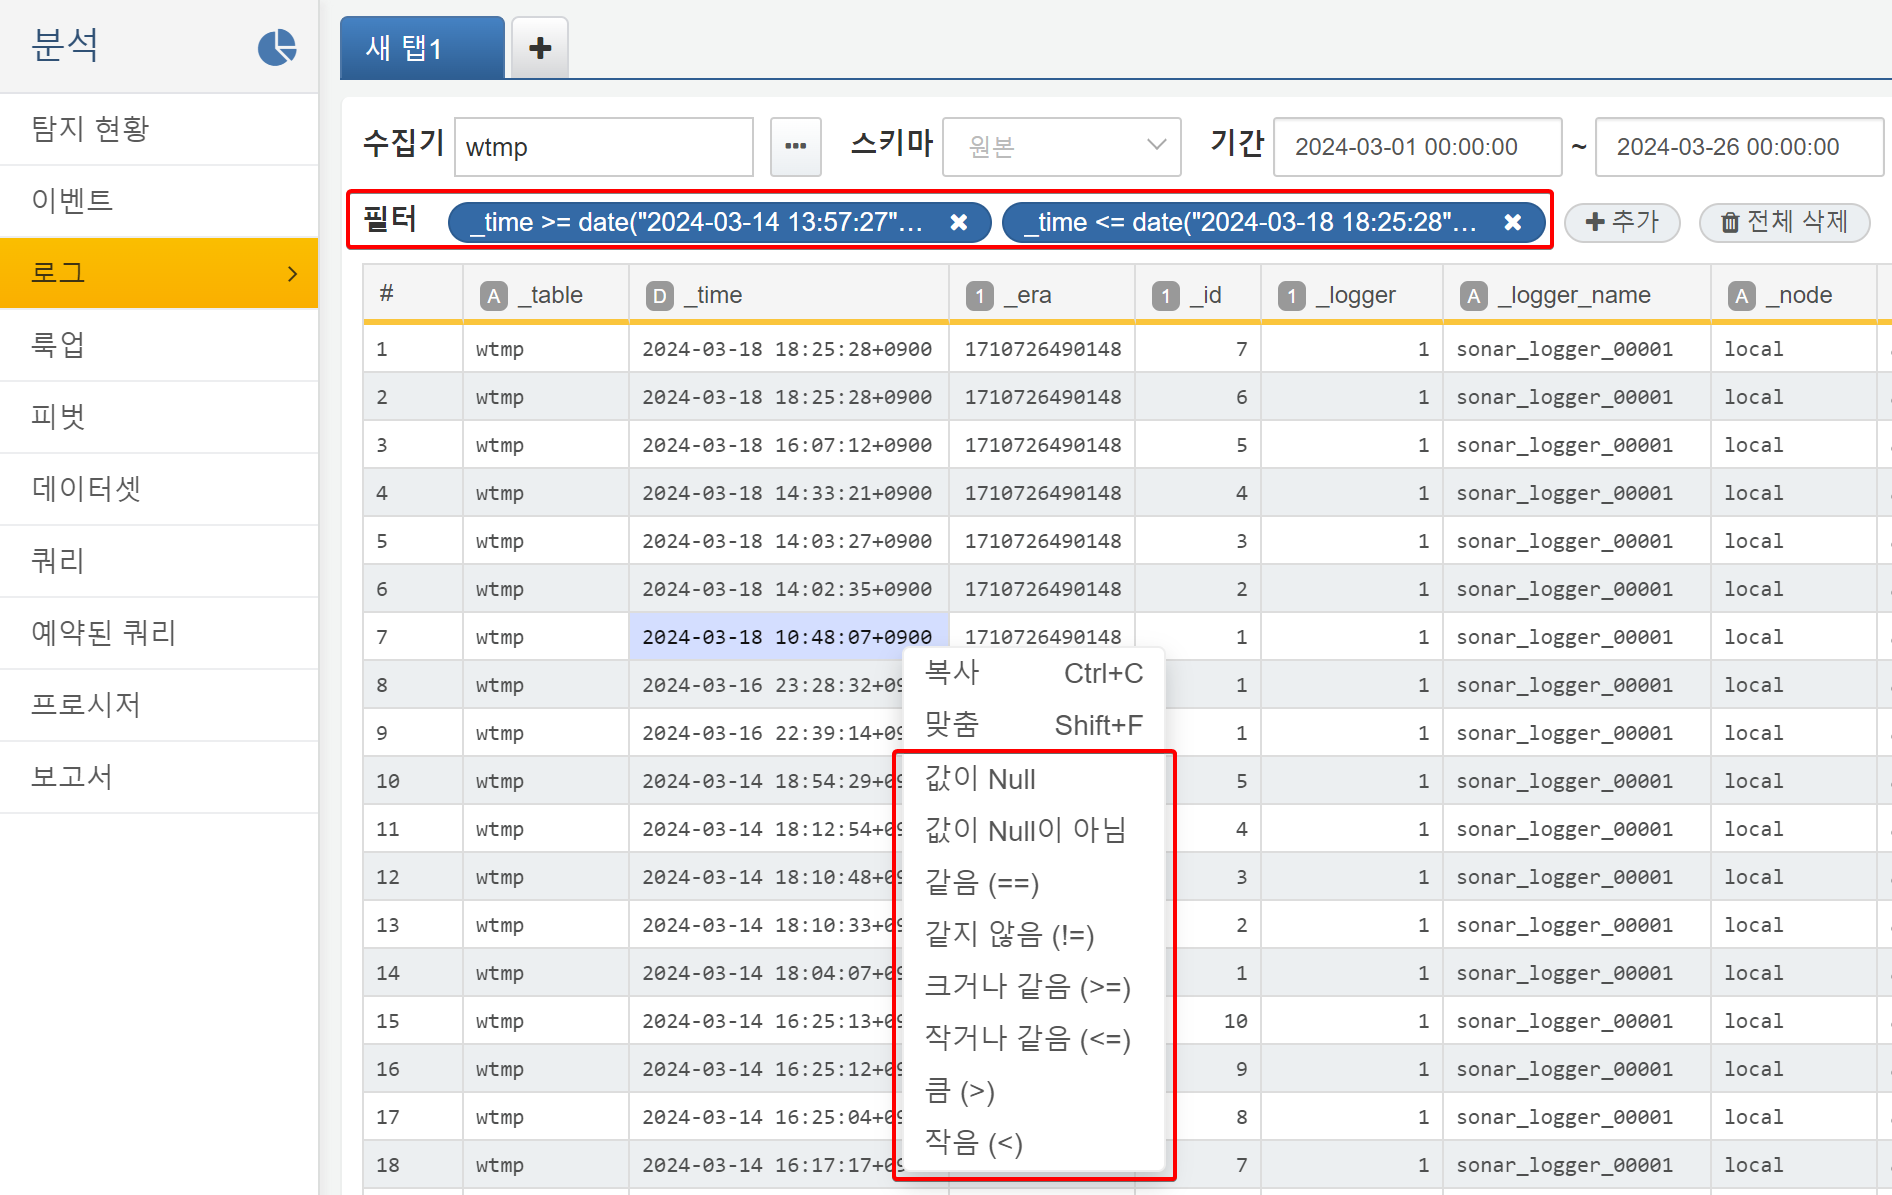The width and height of the screenshot is (1892, 1195).
Task: Click _time >= filter chip text
Action: [x=697, y=222]
